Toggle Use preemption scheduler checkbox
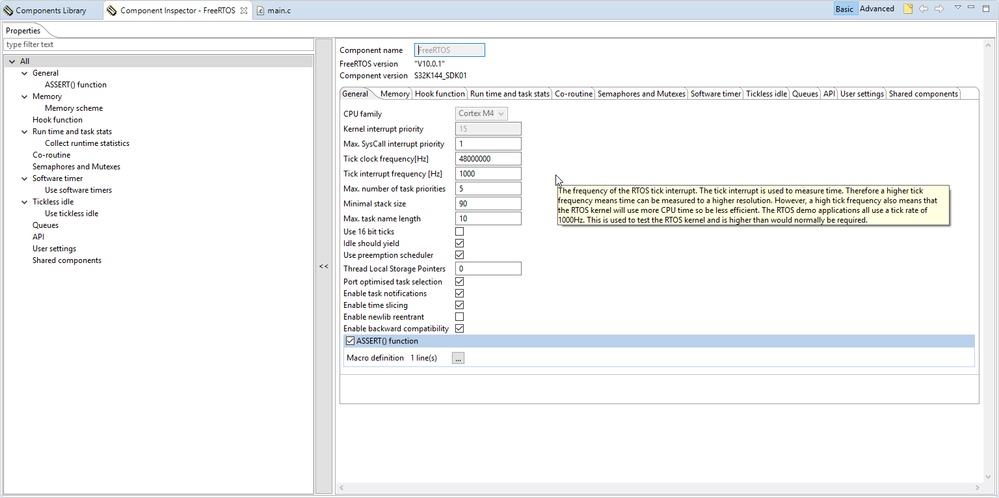The height and width of the screenshot is (498, 999). pos(459,255)
